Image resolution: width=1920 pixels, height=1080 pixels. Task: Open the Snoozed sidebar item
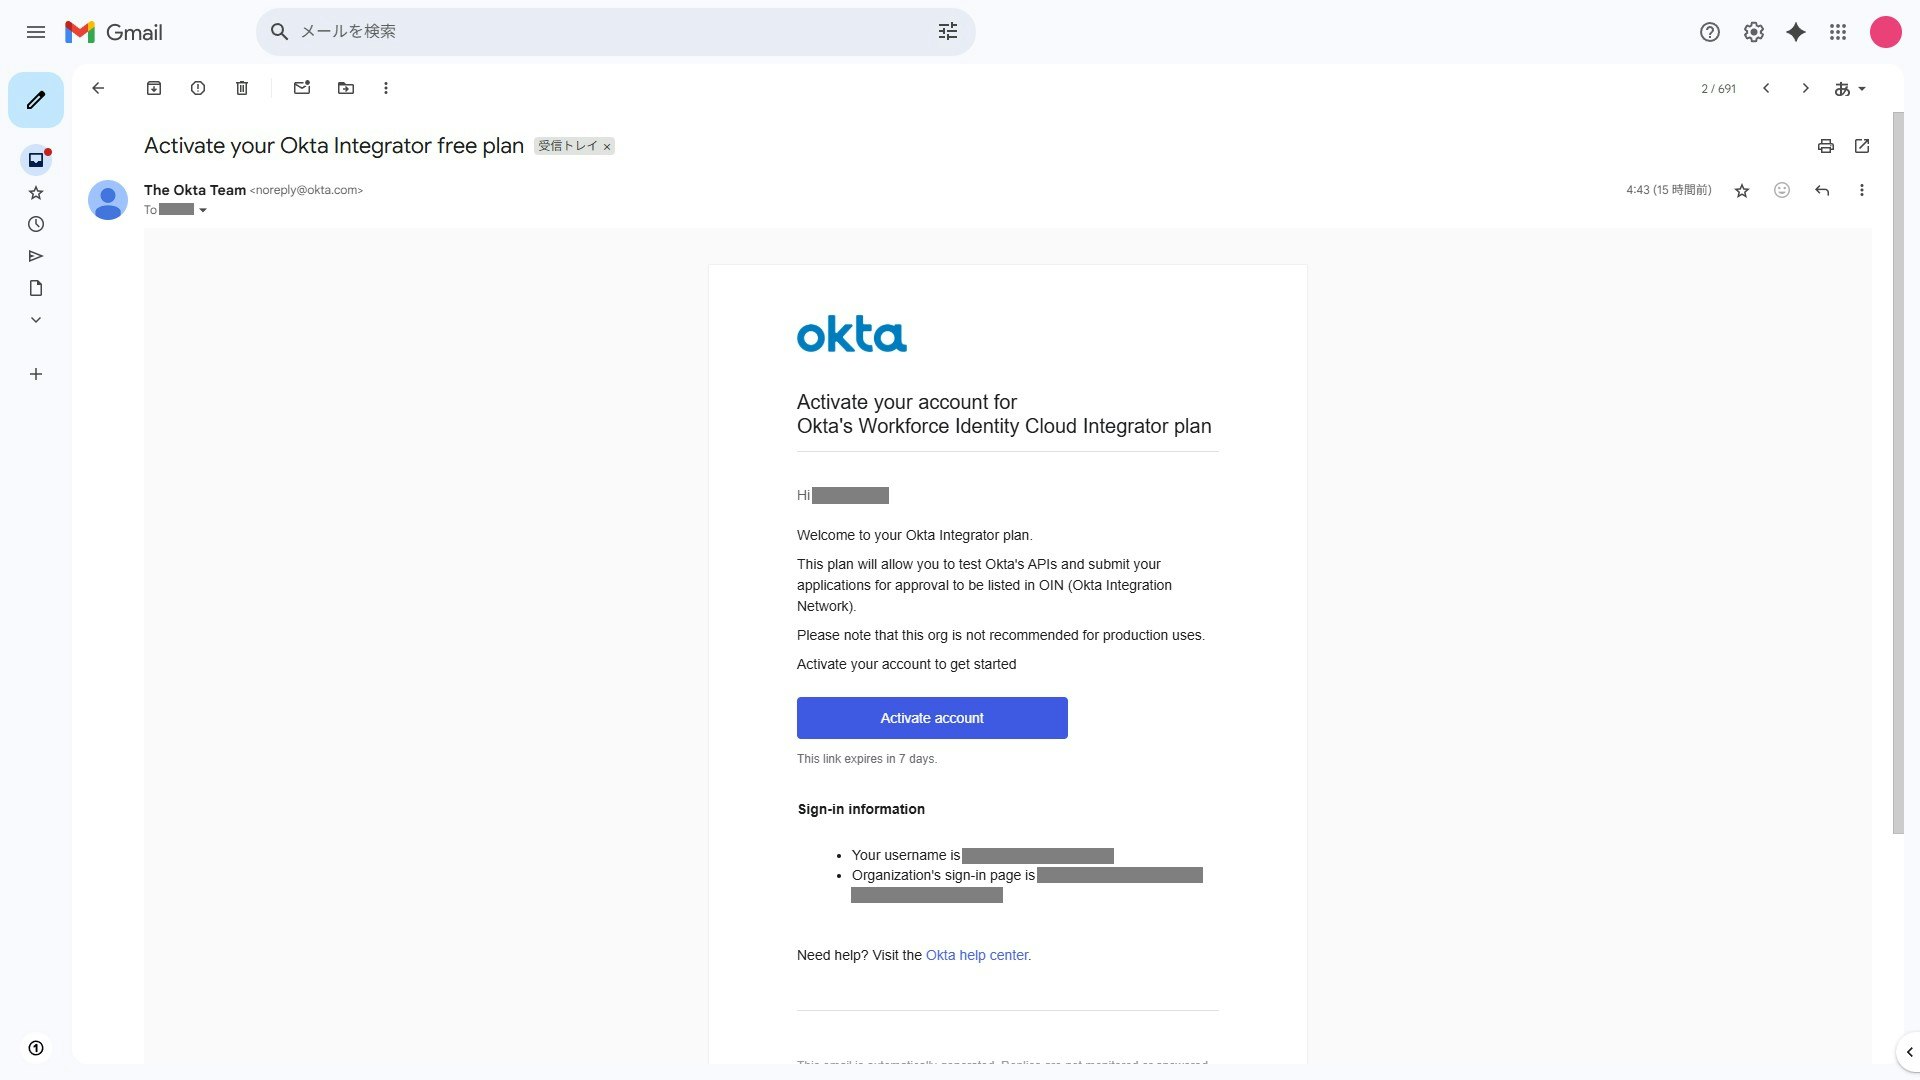(36, 224)
